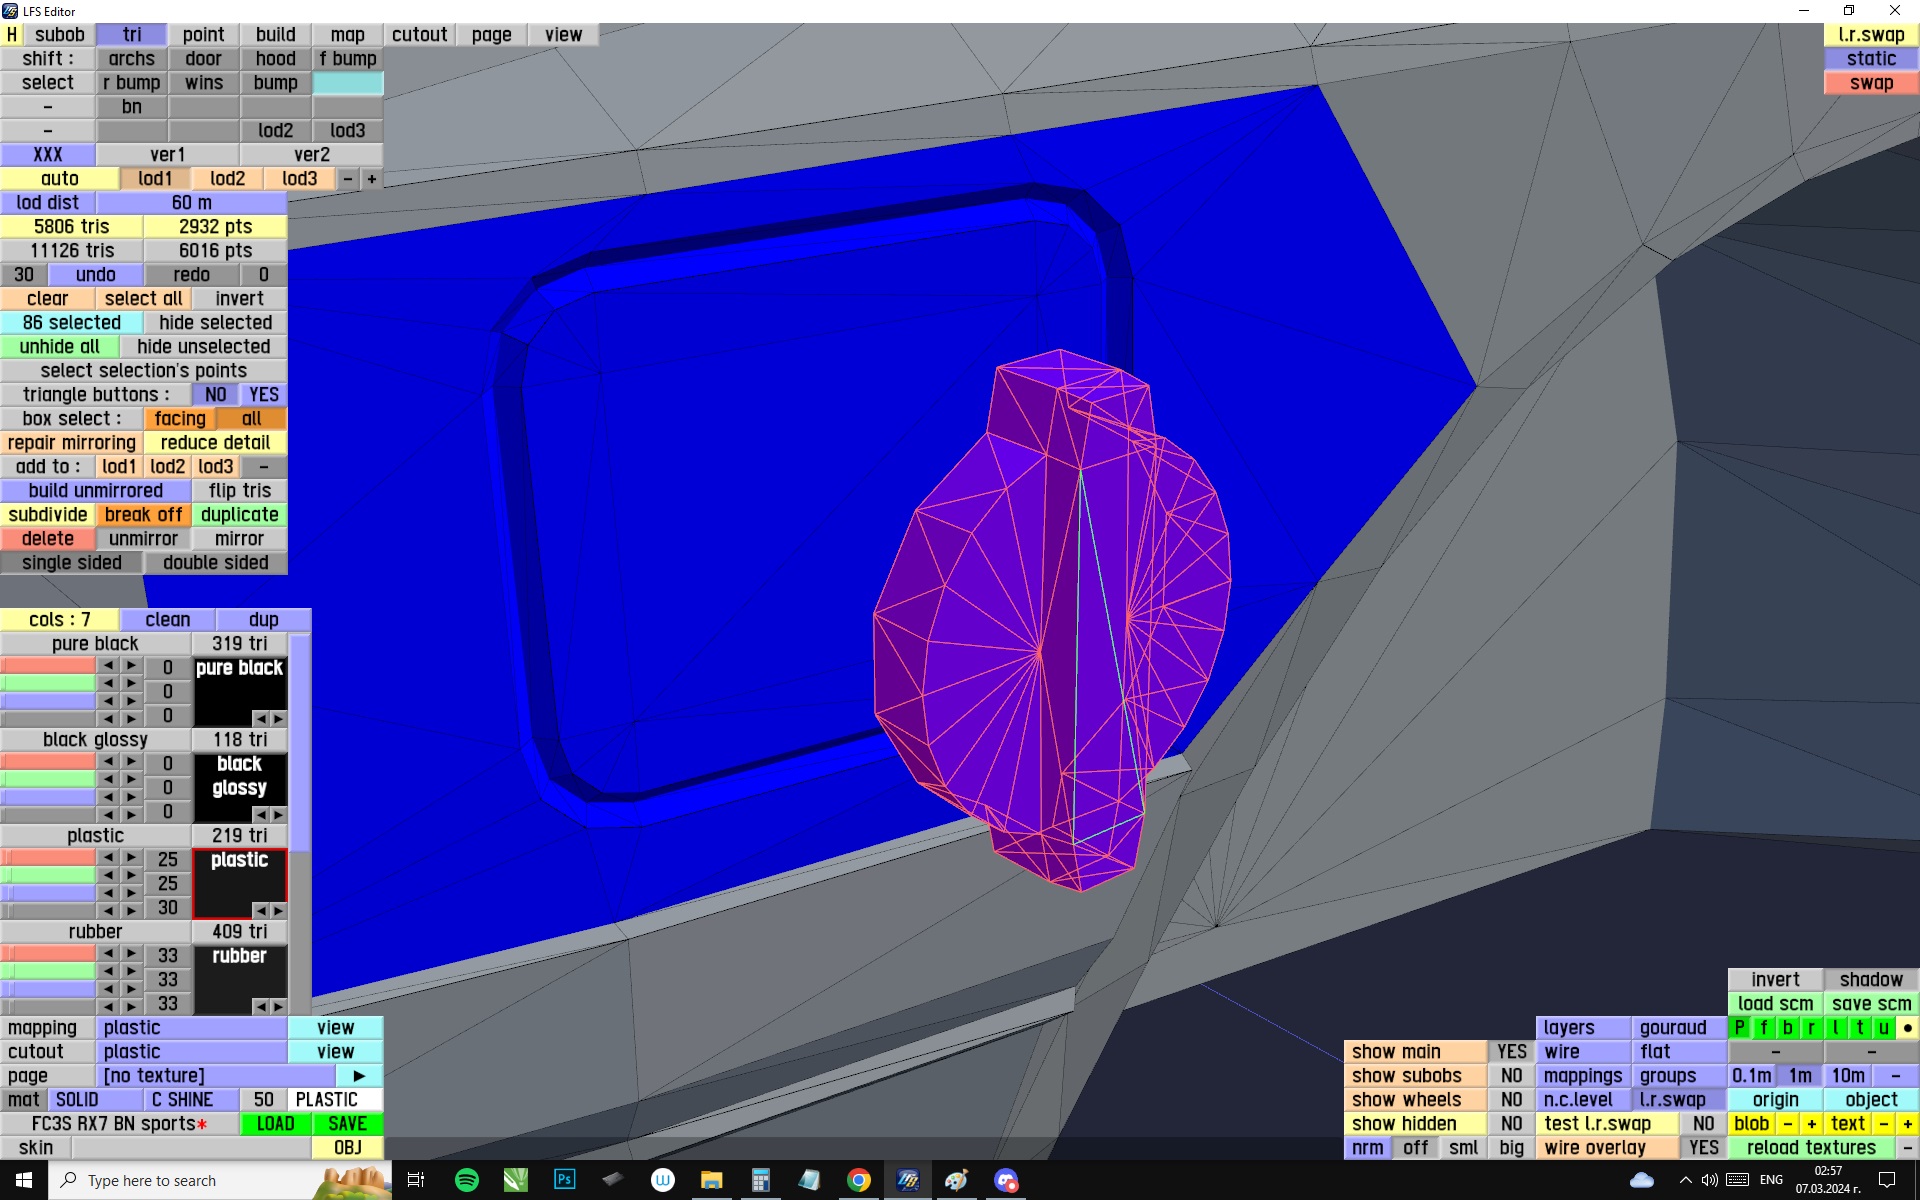
Task: Open the mapping plastic selector
Action: point(191,1027)
